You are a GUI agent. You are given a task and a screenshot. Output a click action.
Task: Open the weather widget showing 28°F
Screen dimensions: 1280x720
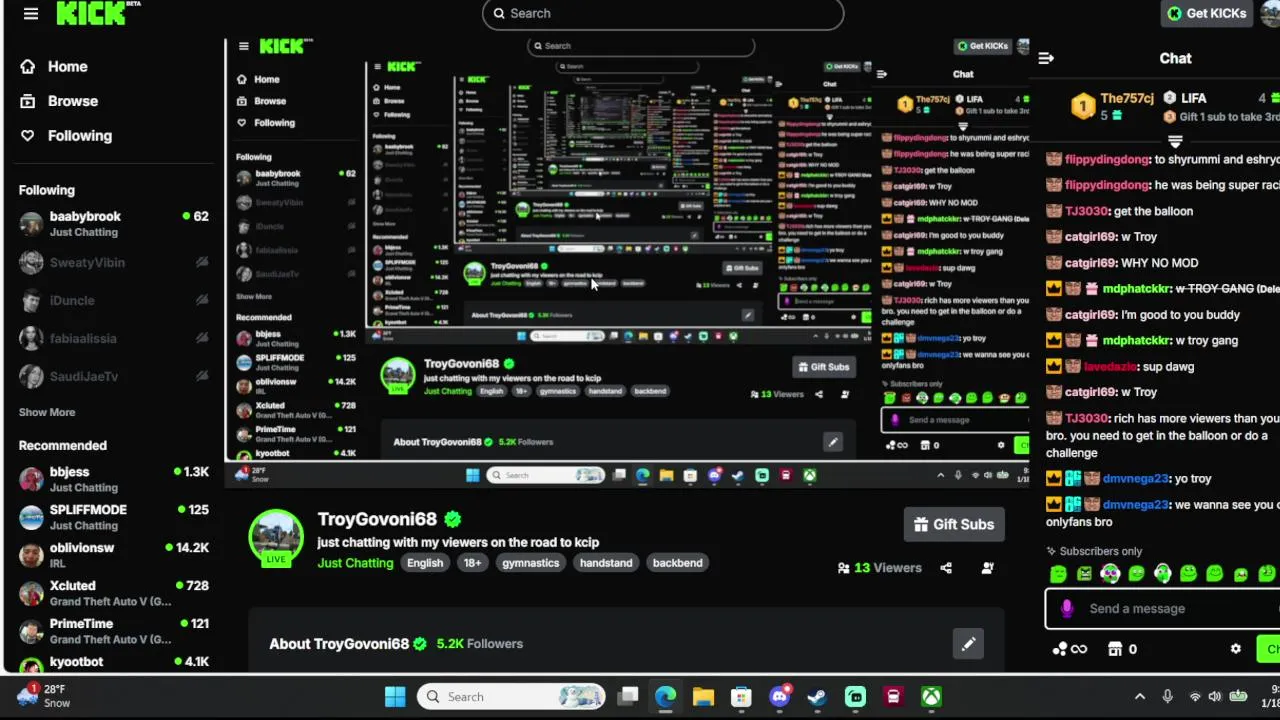tap(44, 696)
